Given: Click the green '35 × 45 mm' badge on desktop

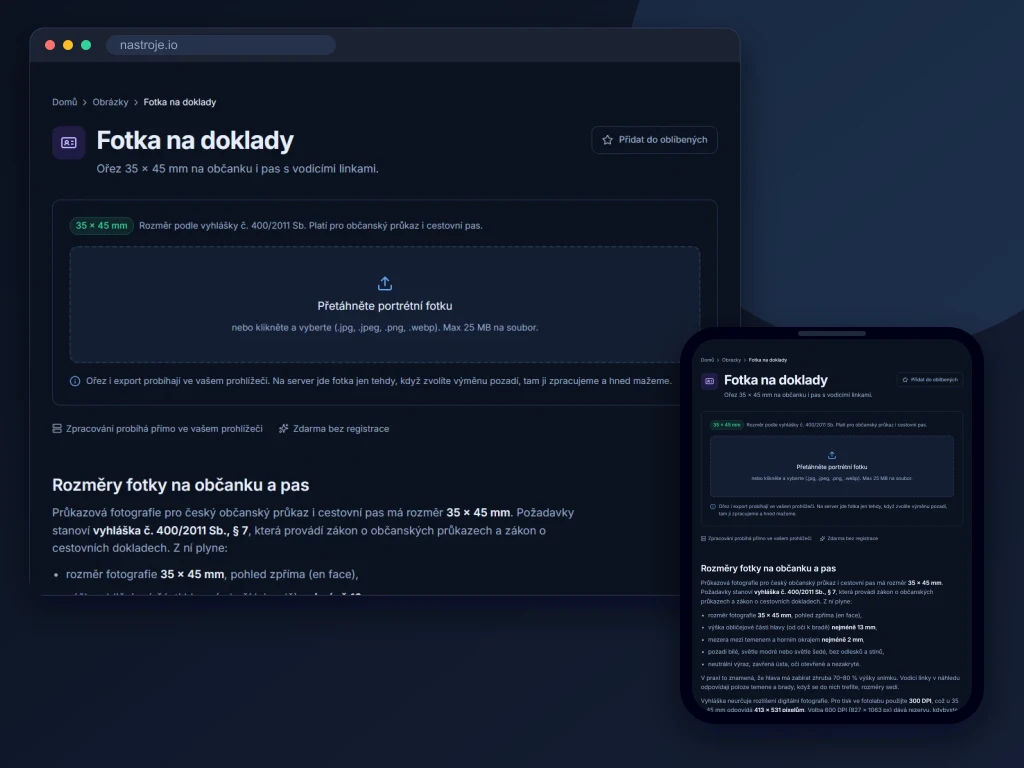Looking at the screenshot, I should coord(101,225).
